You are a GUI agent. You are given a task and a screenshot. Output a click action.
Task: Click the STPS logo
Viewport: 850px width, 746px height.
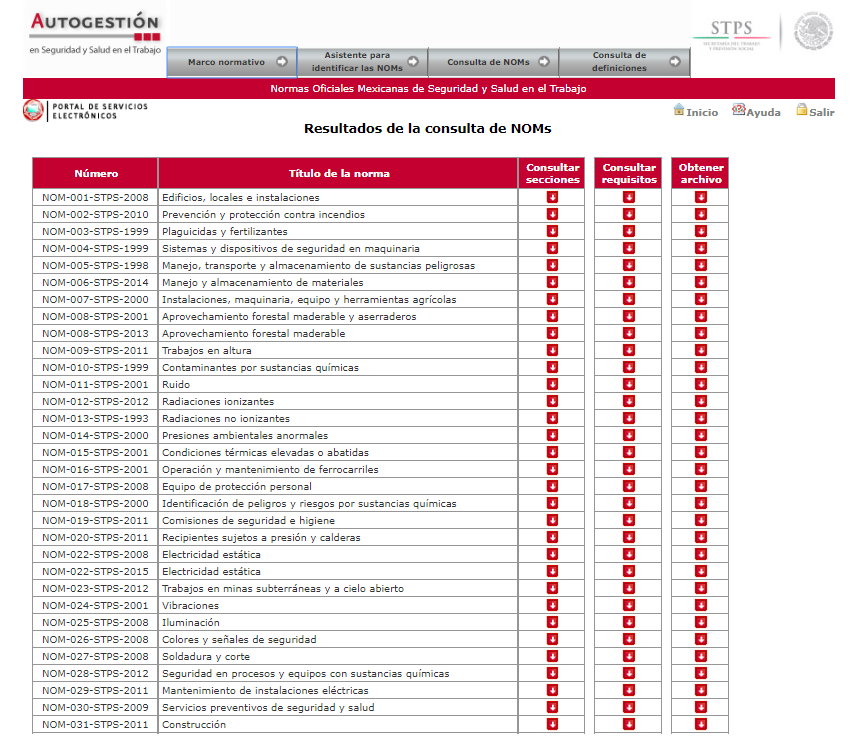tap(731, 34)
